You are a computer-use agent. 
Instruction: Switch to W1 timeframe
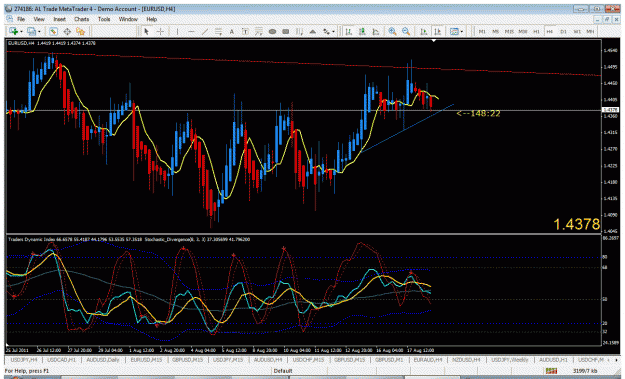click(577, 31)
